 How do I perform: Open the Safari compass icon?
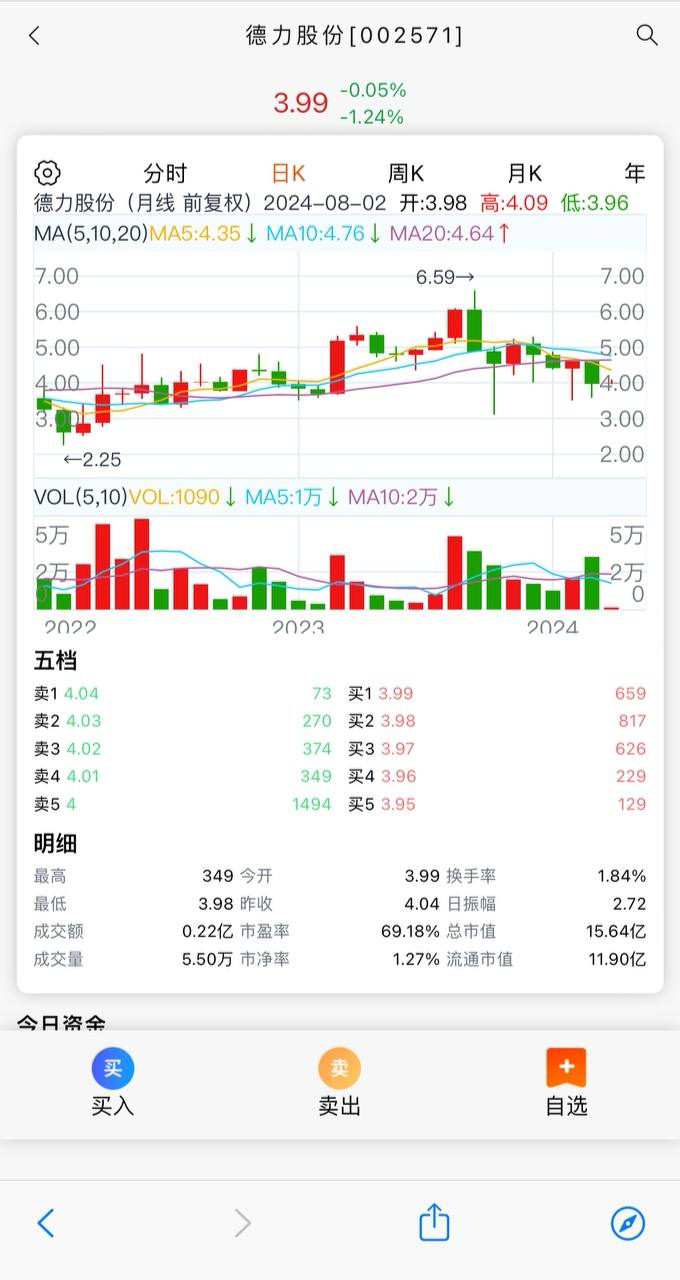point(627,1222)
